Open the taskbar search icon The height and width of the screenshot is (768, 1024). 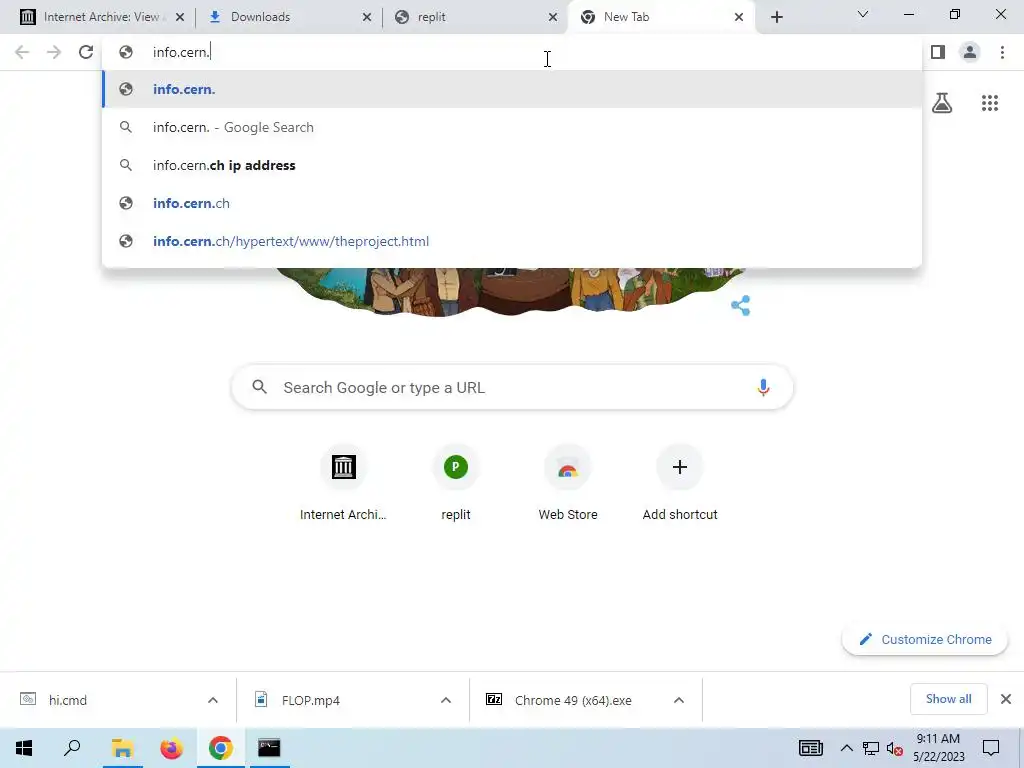click(72, 748)
